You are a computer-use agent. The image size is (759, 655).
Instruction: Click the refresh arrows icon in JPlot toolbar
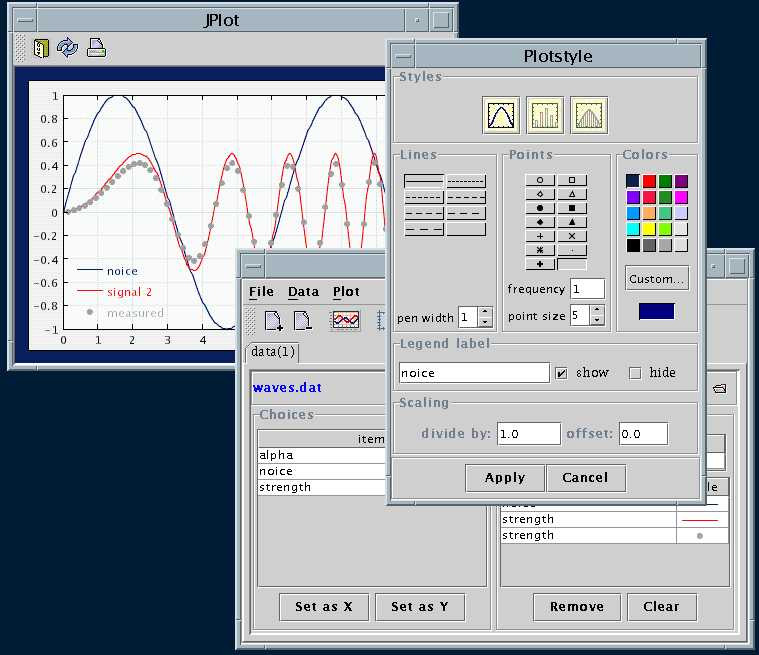coord(67,47)
